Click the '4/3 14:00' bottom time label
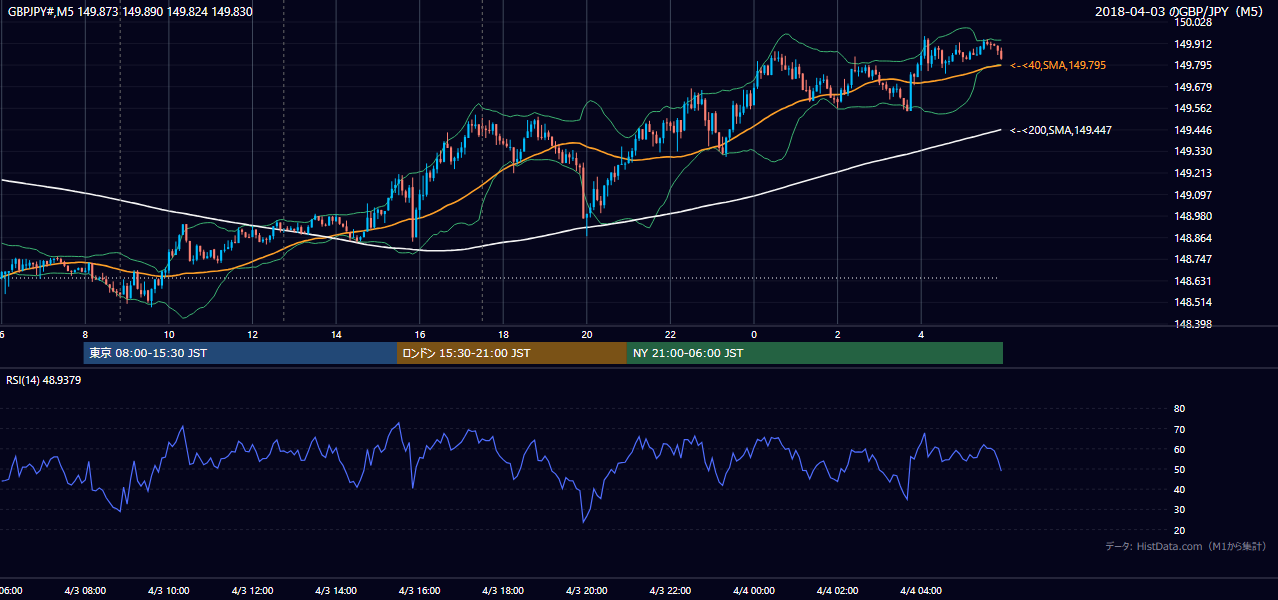1278x600 pixels. coord(335,591)
